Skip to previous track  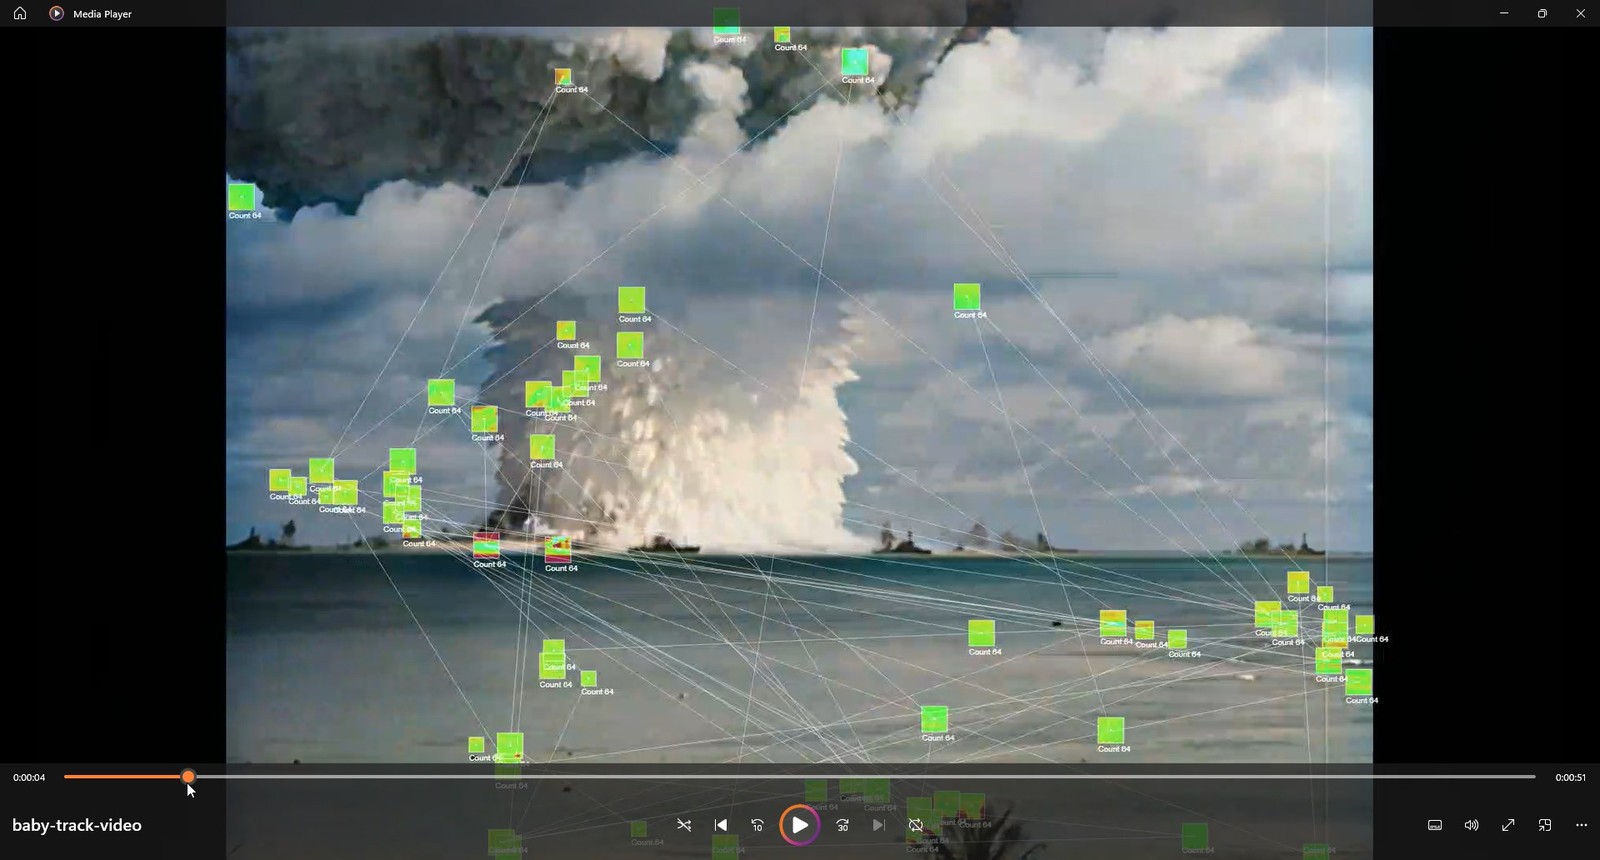point(721,825)
